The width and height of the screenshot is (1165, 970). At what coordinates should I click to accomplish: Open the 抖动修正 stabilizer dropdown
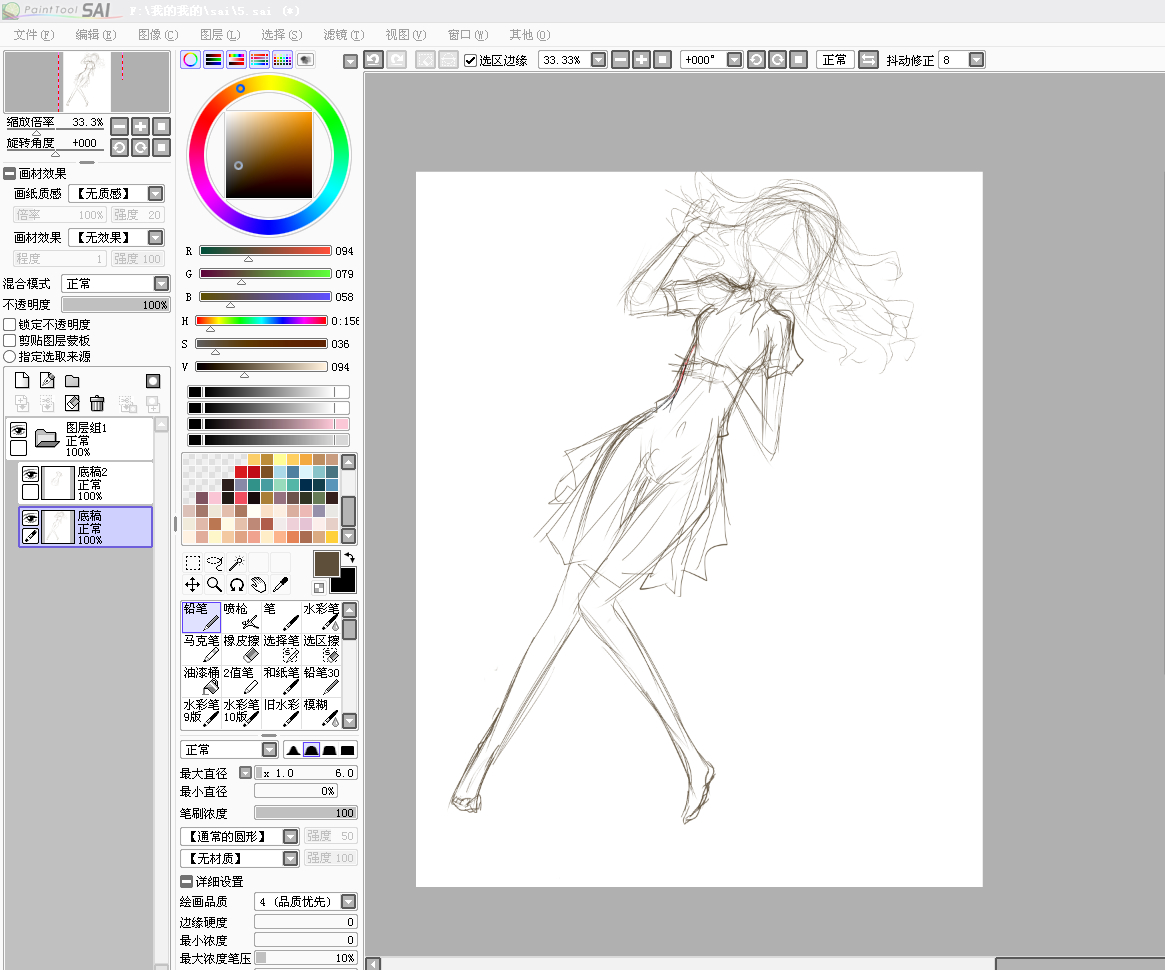click(x=976, y=60)
